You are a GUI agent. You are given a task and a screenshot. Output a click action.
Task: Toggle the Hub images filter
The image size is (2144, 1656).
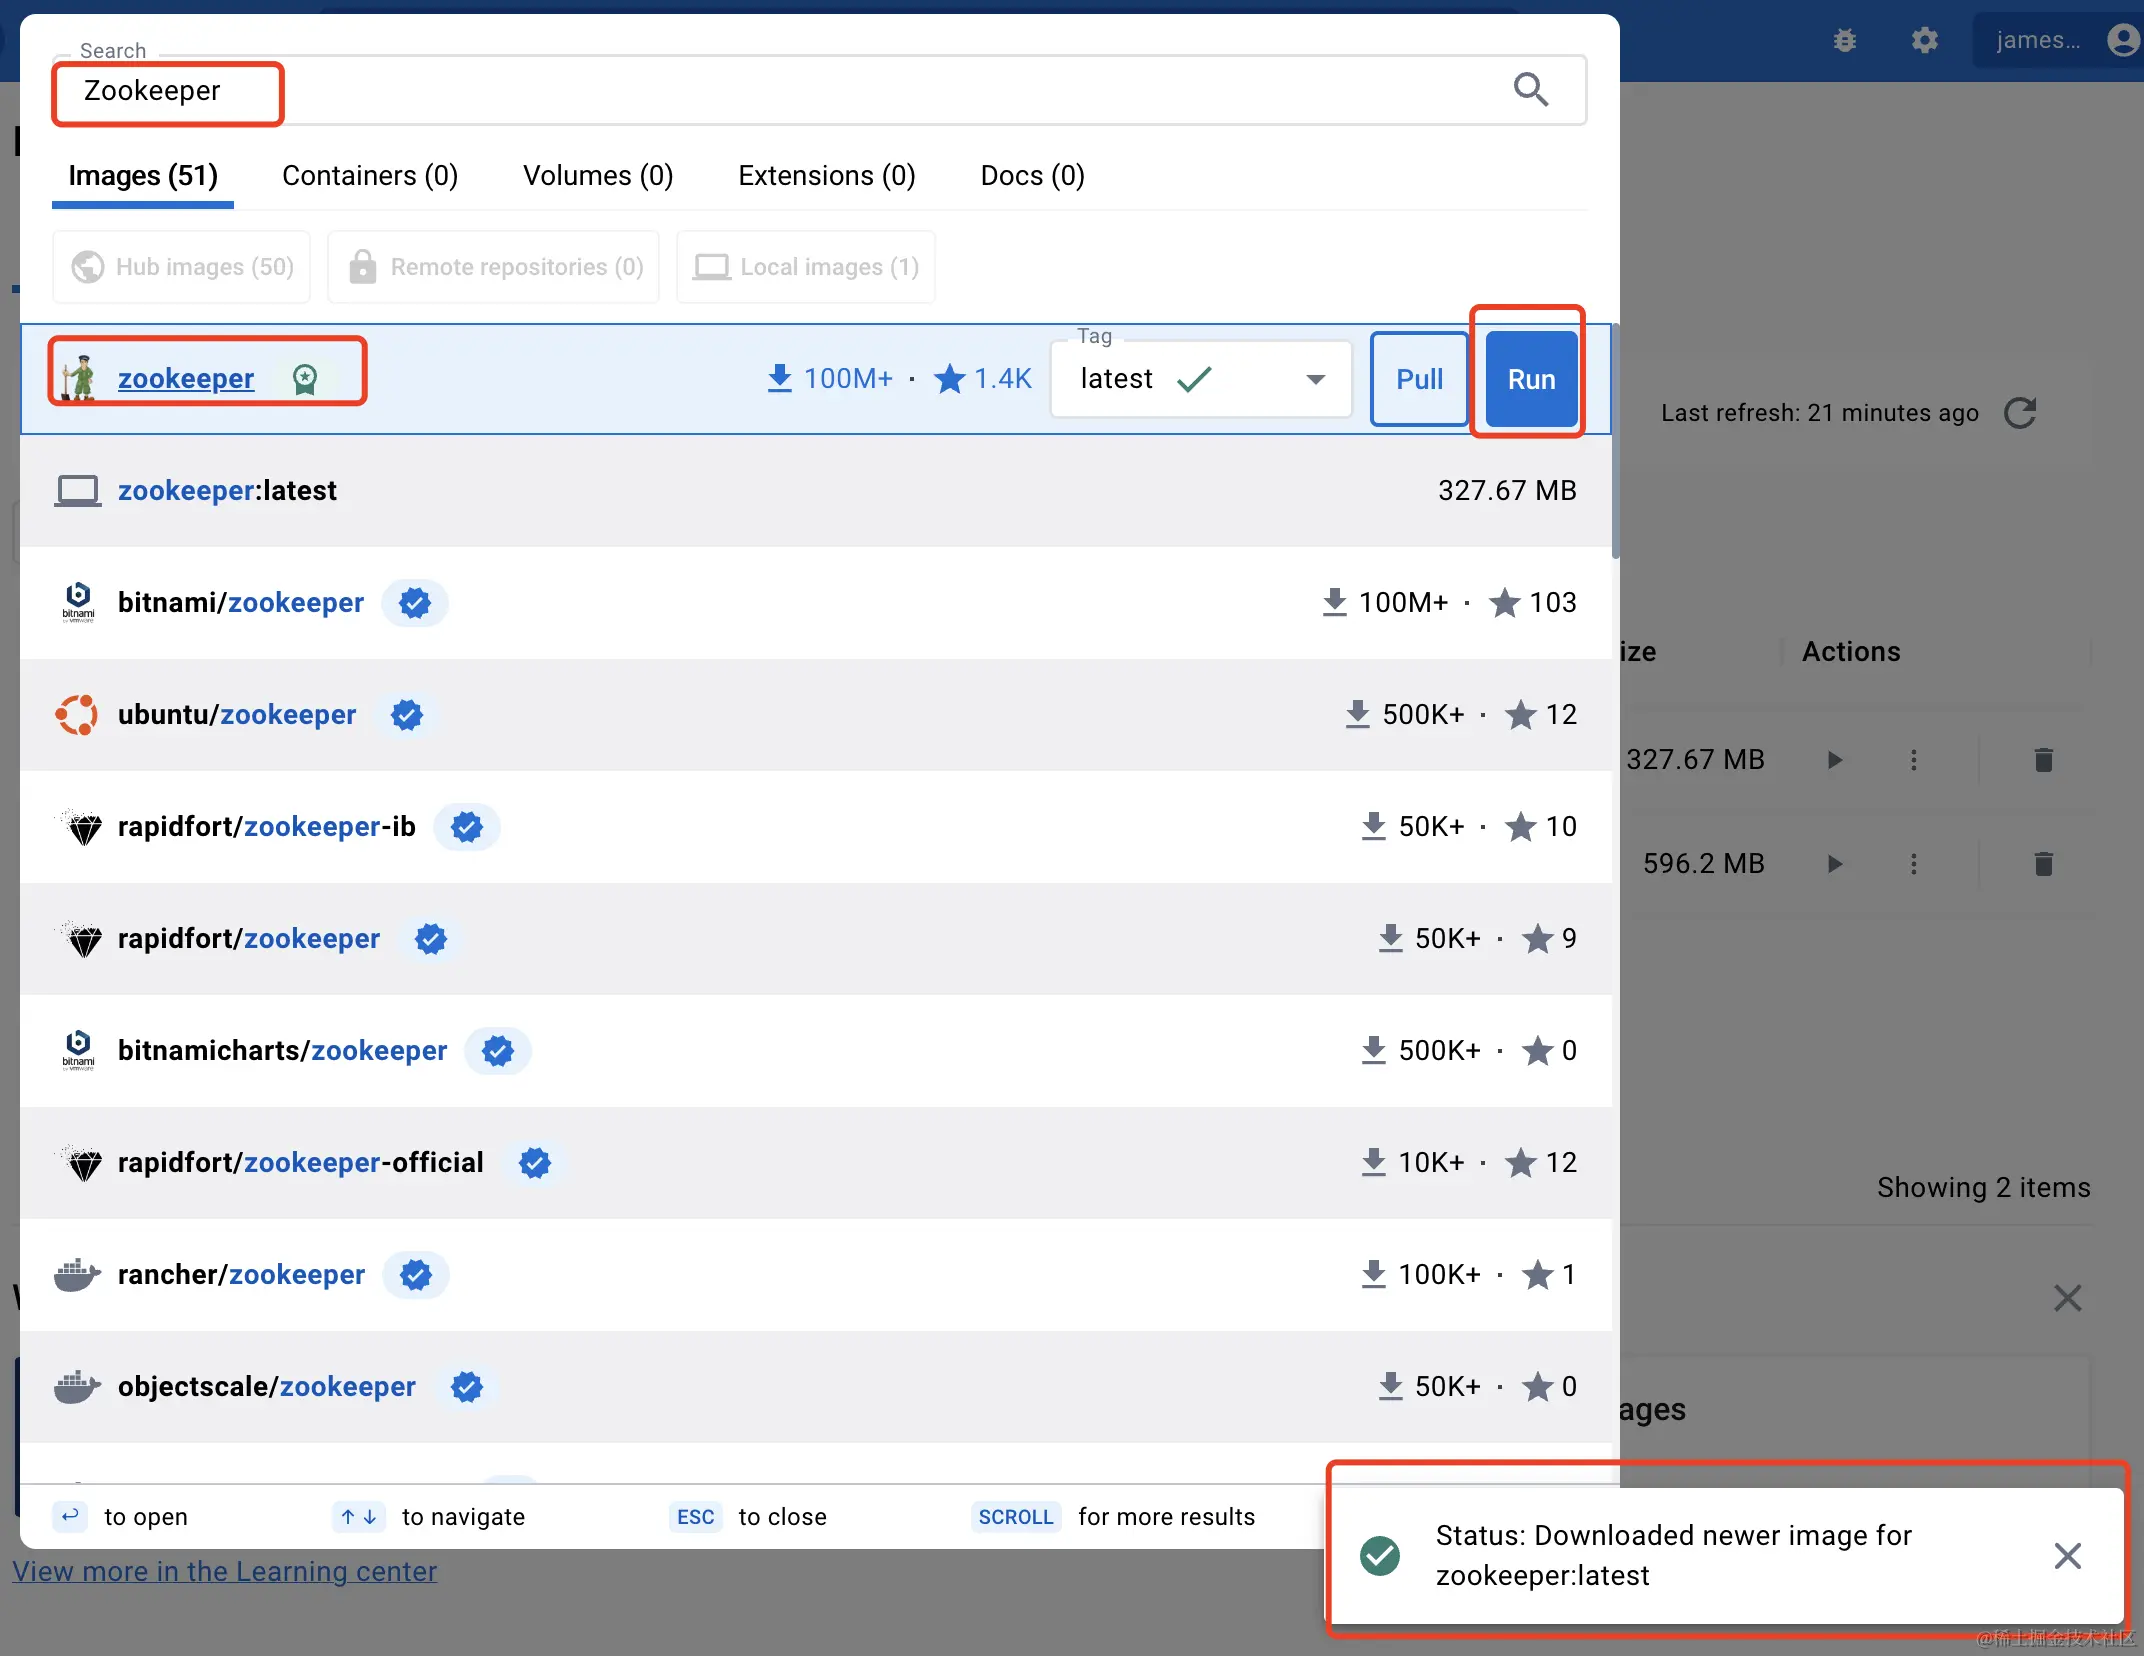click(x=182, y=267)
